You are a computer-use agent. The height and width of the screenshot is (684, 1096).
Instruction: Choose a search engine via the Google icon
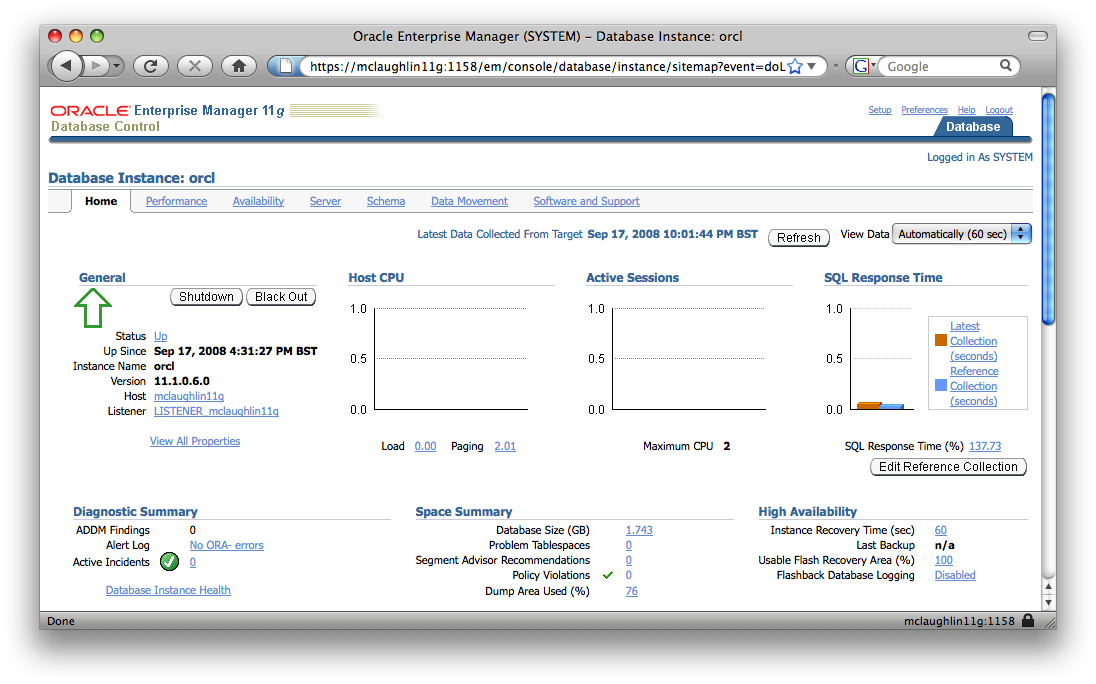[863, 66]
